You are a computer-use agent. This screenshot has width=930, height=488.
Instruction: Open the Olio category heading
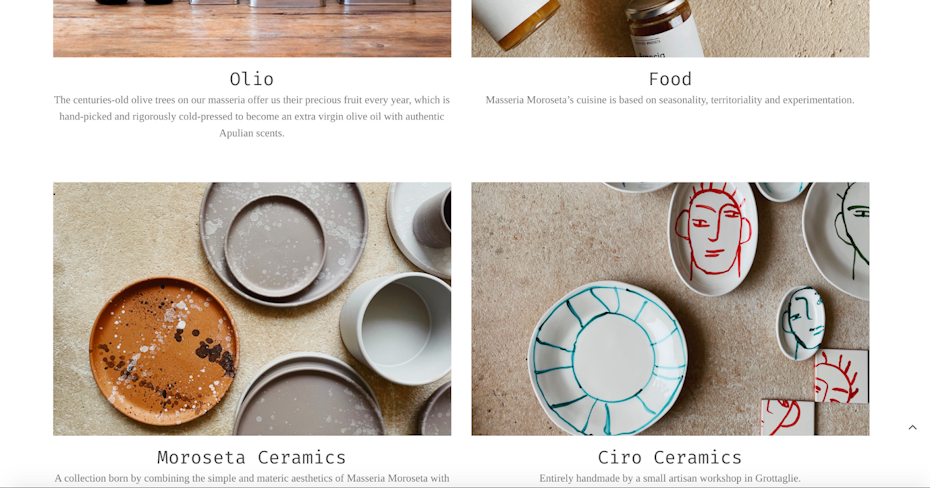tap(251, 79)
